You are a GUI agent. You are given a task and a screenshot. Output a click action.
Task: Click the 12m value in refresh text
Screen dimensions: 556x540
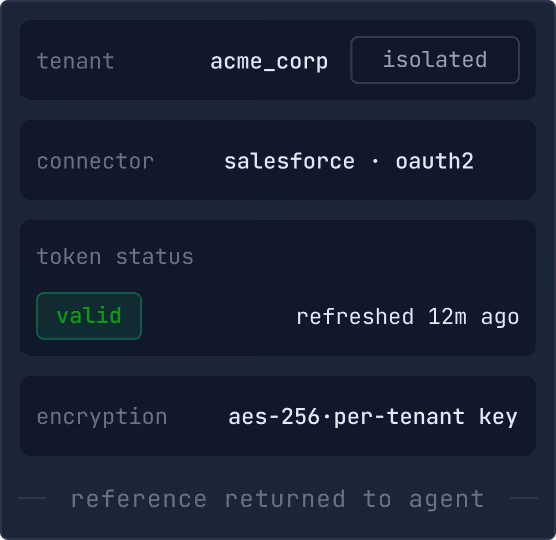(x=447, y=316)
